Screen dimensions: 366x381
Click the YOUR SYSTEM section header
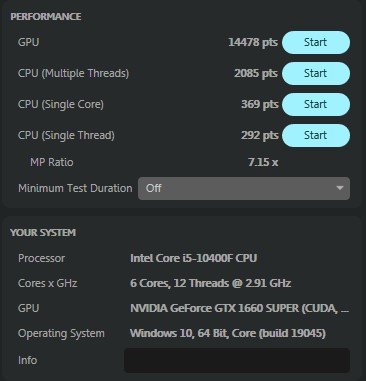click(x=43, y=232)
